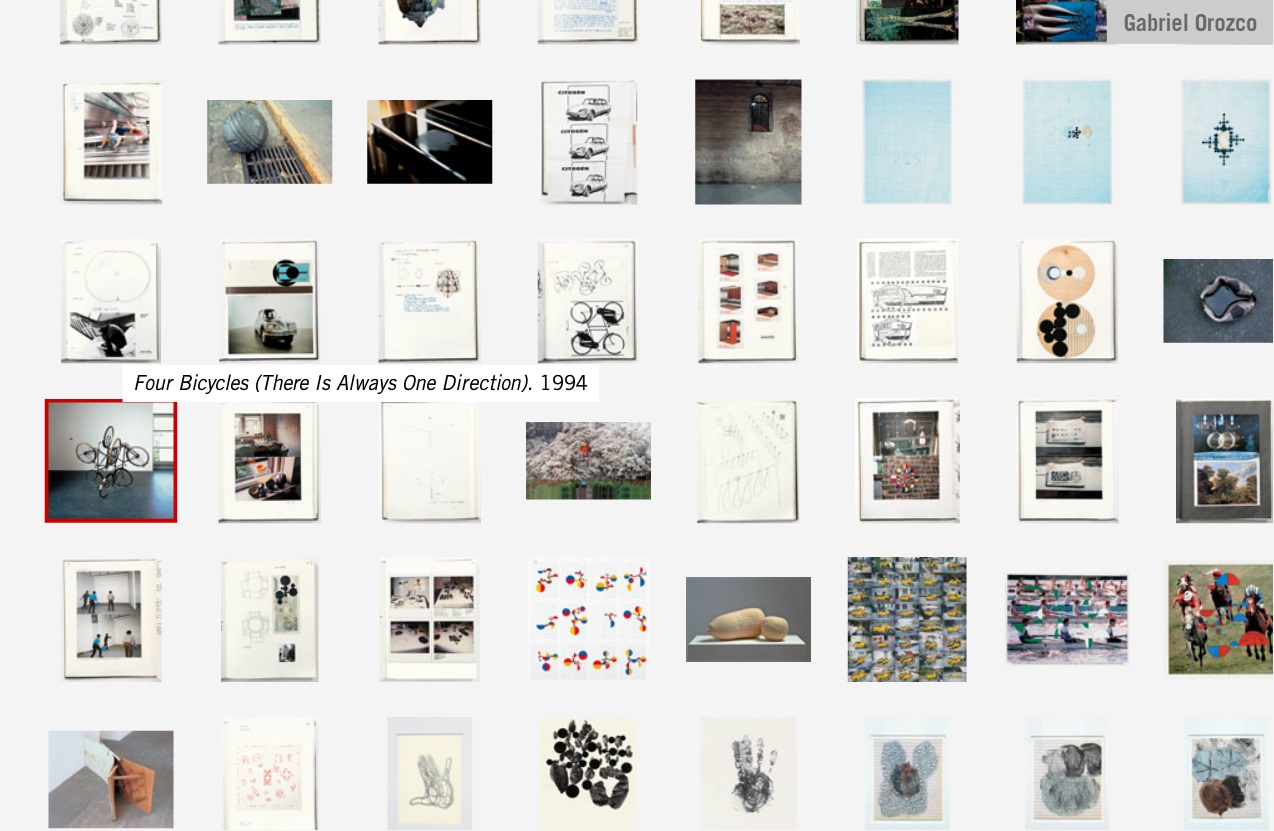This screenshot has width=1274, height=831.
Task: Open the blank blue graph paper drawing
Action: coord(907,142)
